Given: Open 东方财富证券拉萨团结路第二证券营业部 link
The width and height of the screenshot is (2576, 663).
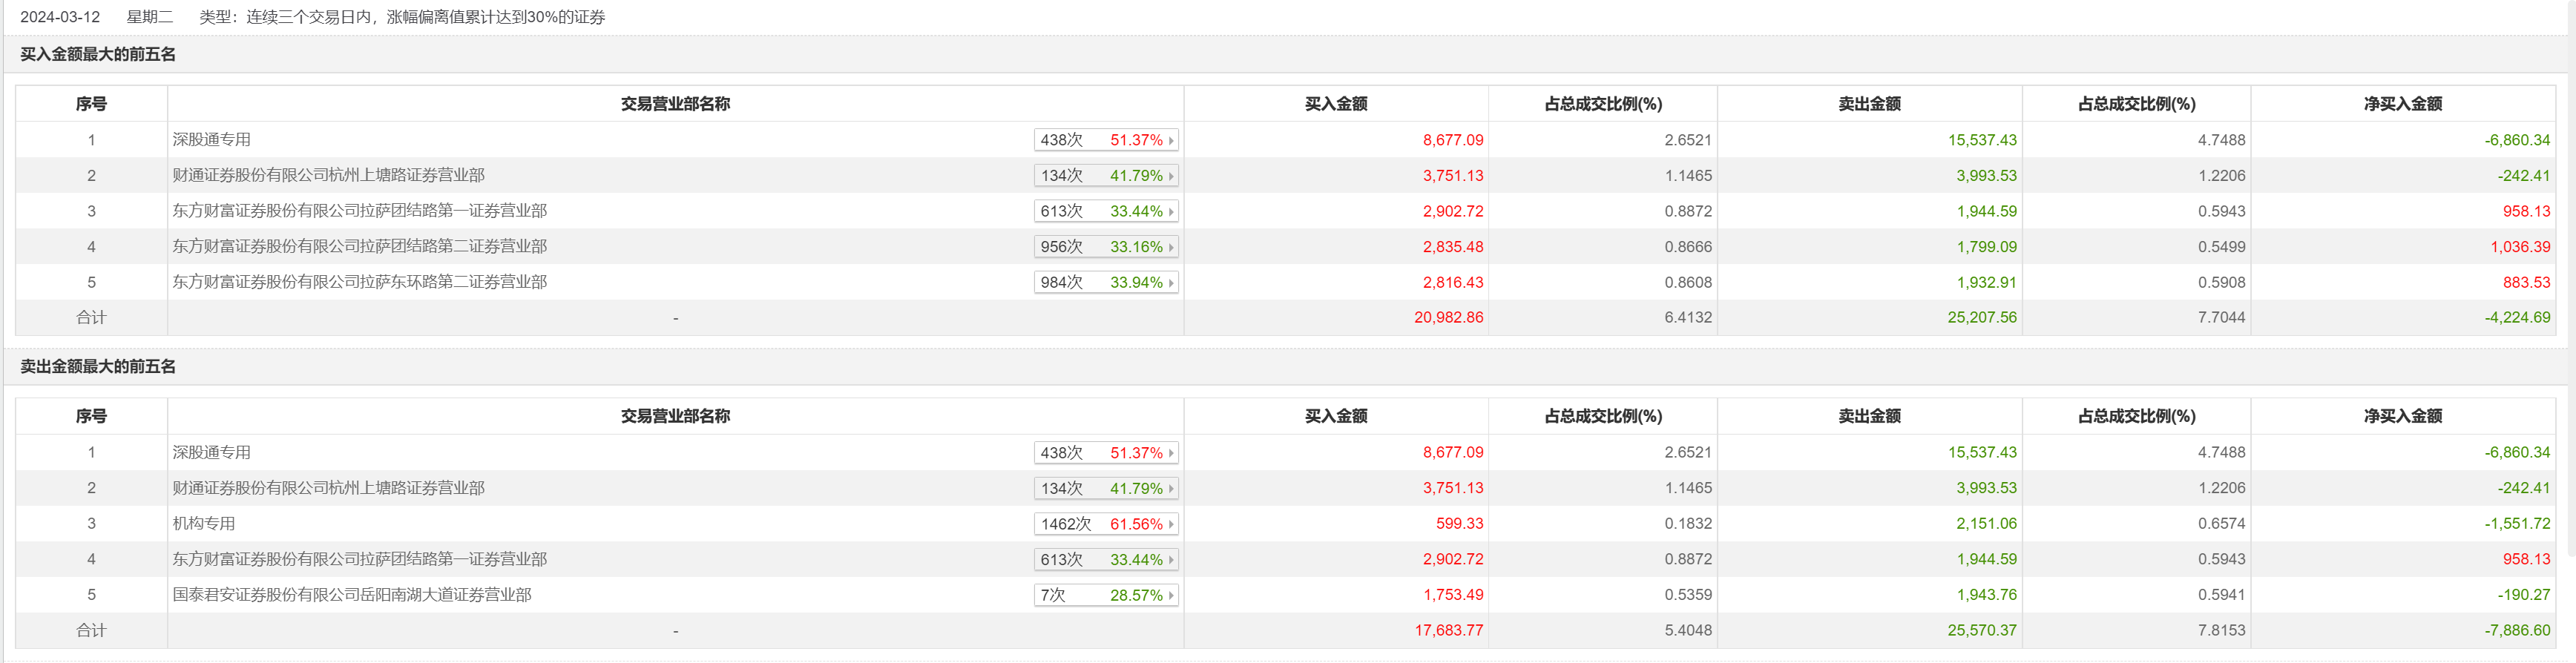Looking at the screenshot, I should point(360,246).
